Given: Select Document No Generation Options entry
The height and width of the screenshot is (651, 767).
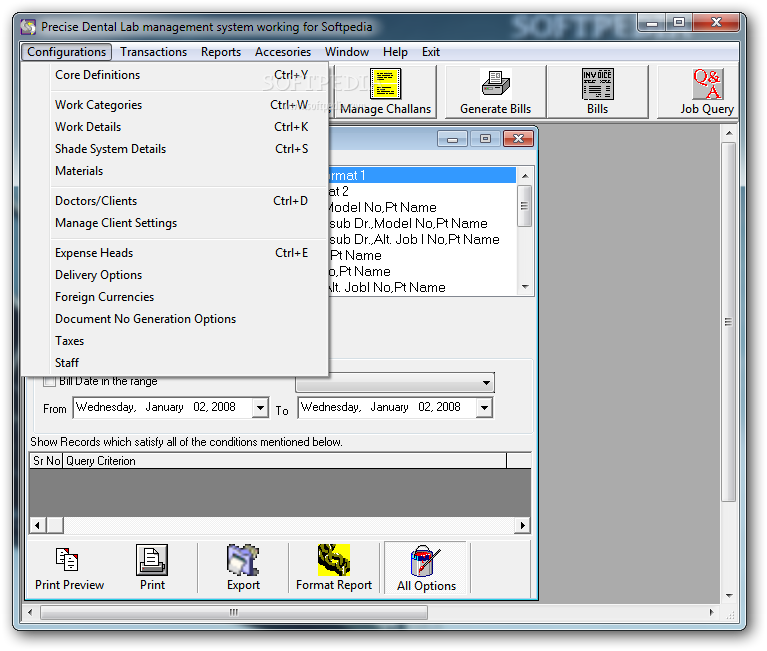Looking at the screenshot, I should 175,319.
